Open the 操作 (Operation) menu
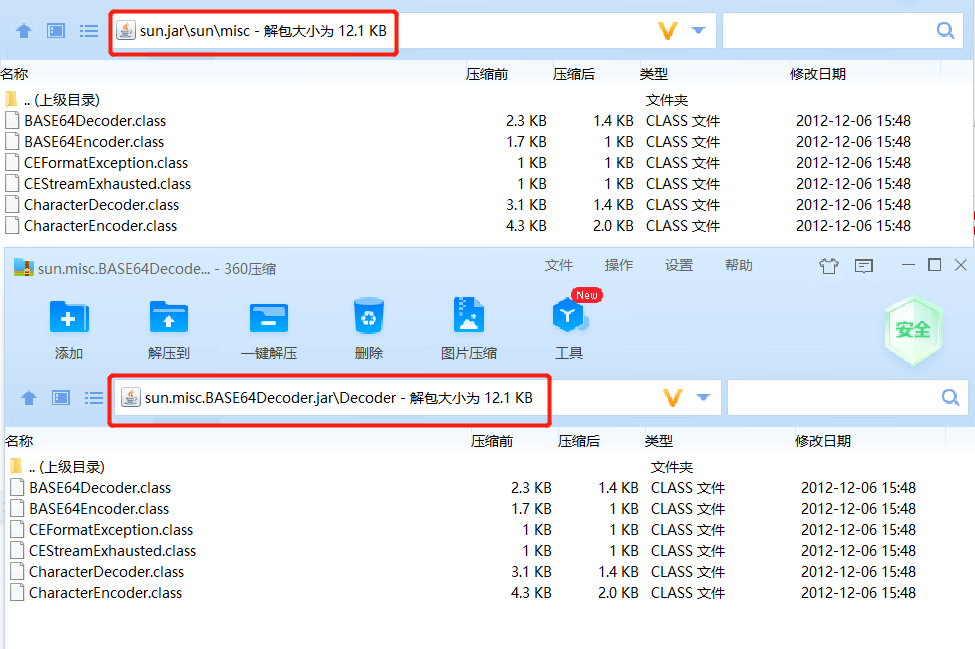Viewport: 975px width, 649px height. (619, 265)
